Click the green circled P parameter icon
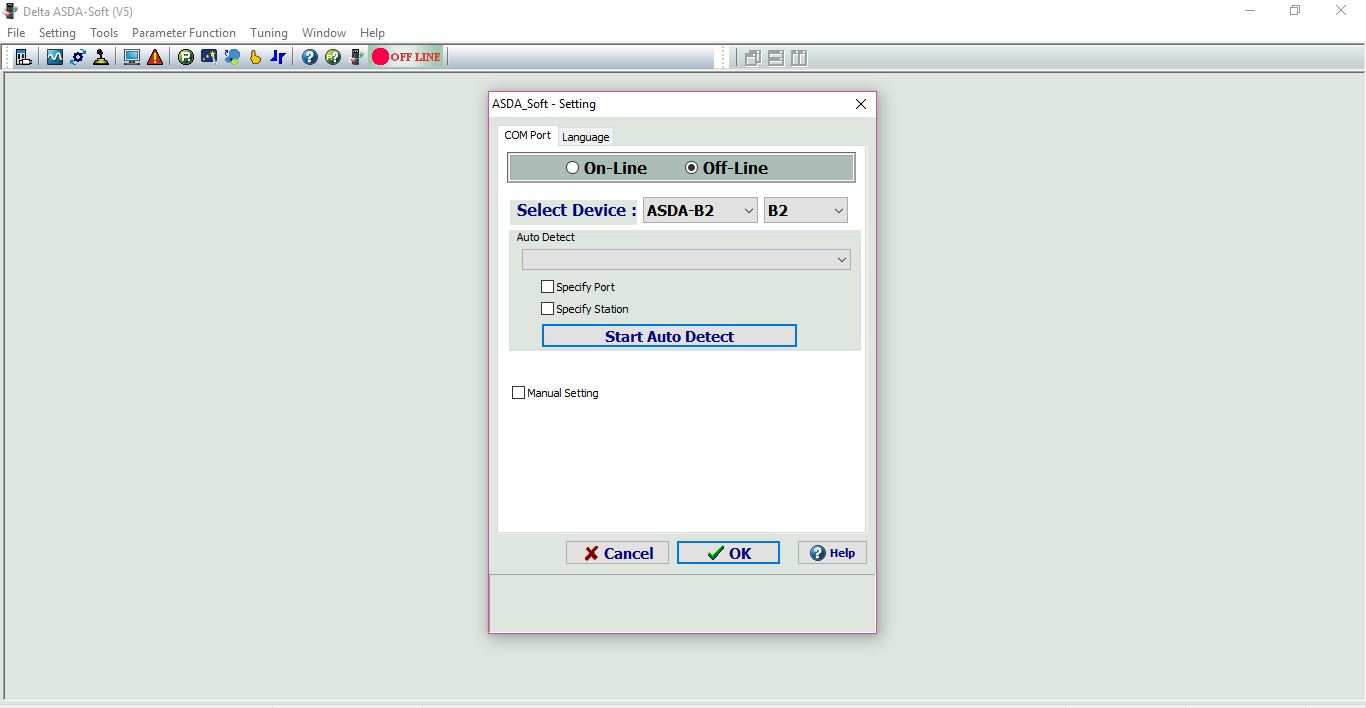 pyautogui.click(x=186, y=57)
